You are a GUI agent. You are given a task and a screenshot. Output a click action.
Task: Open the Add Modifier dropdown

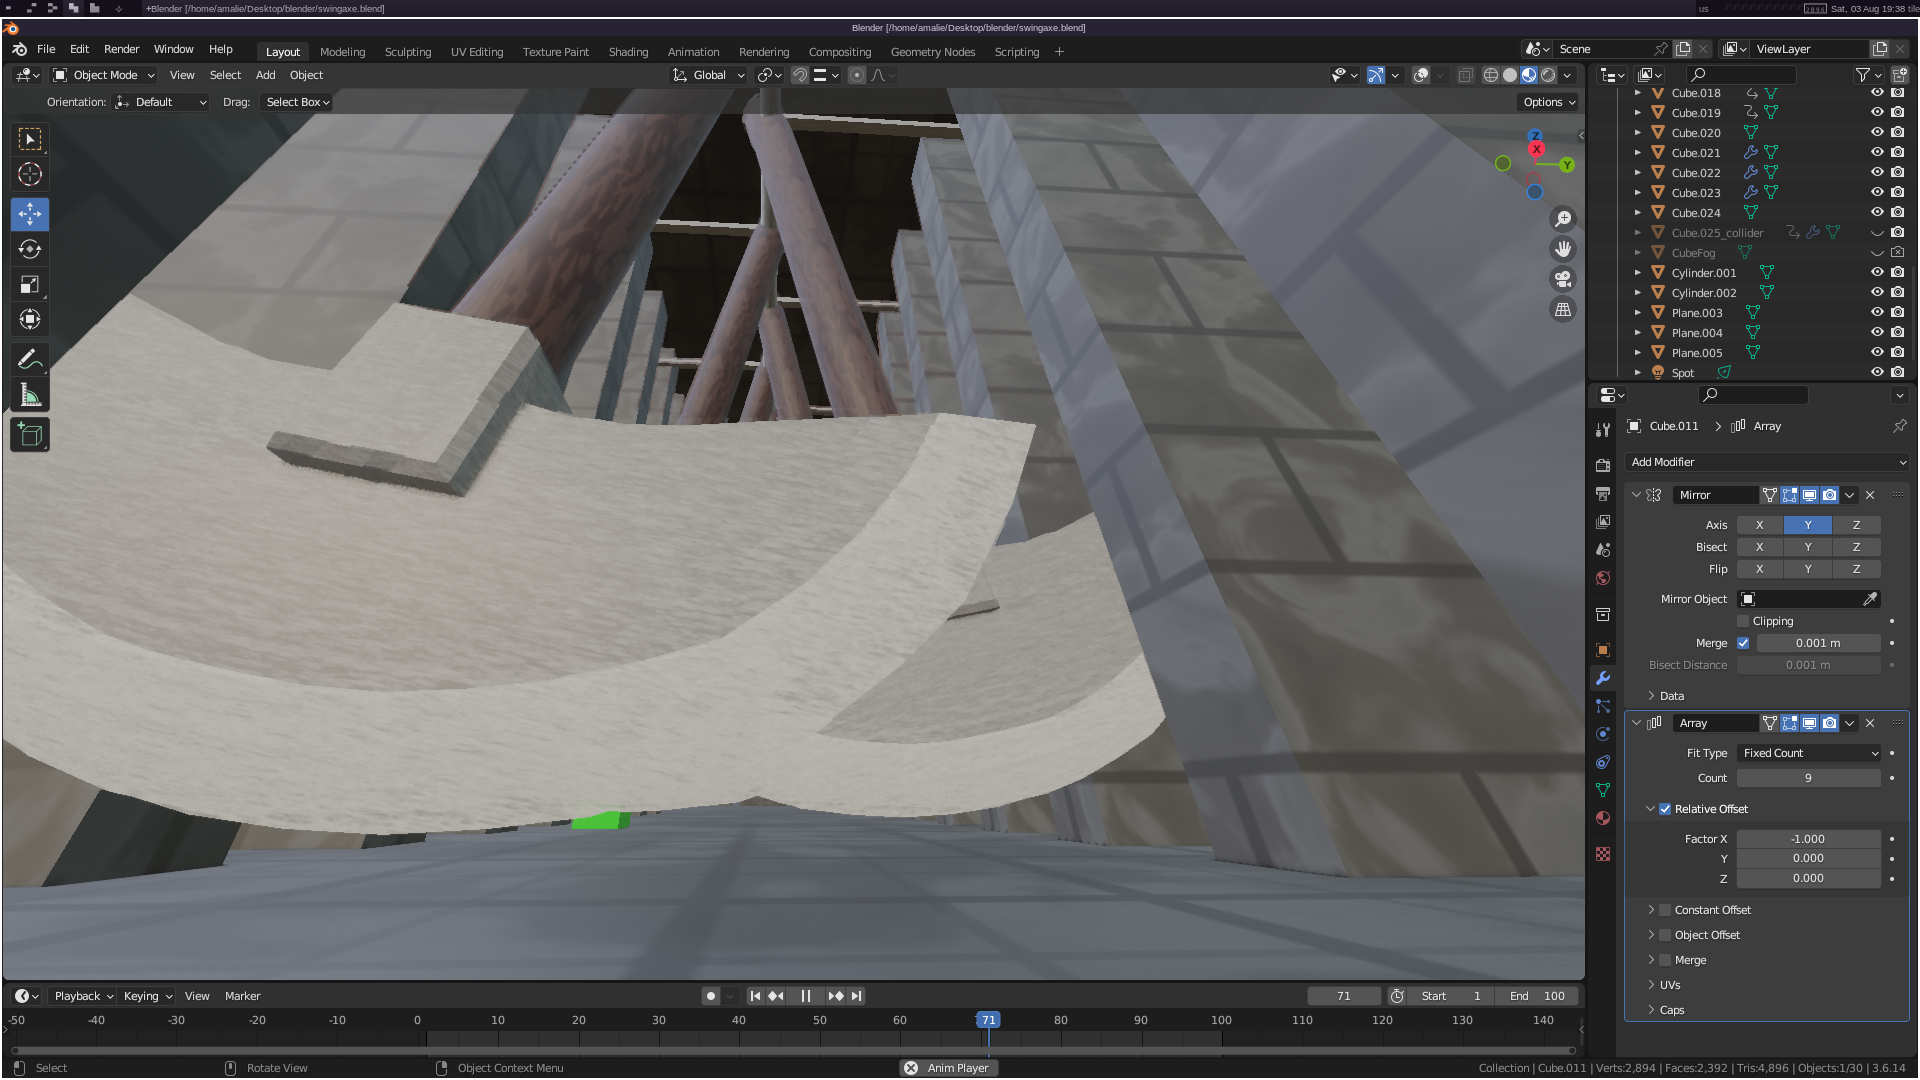point(1767,462)
